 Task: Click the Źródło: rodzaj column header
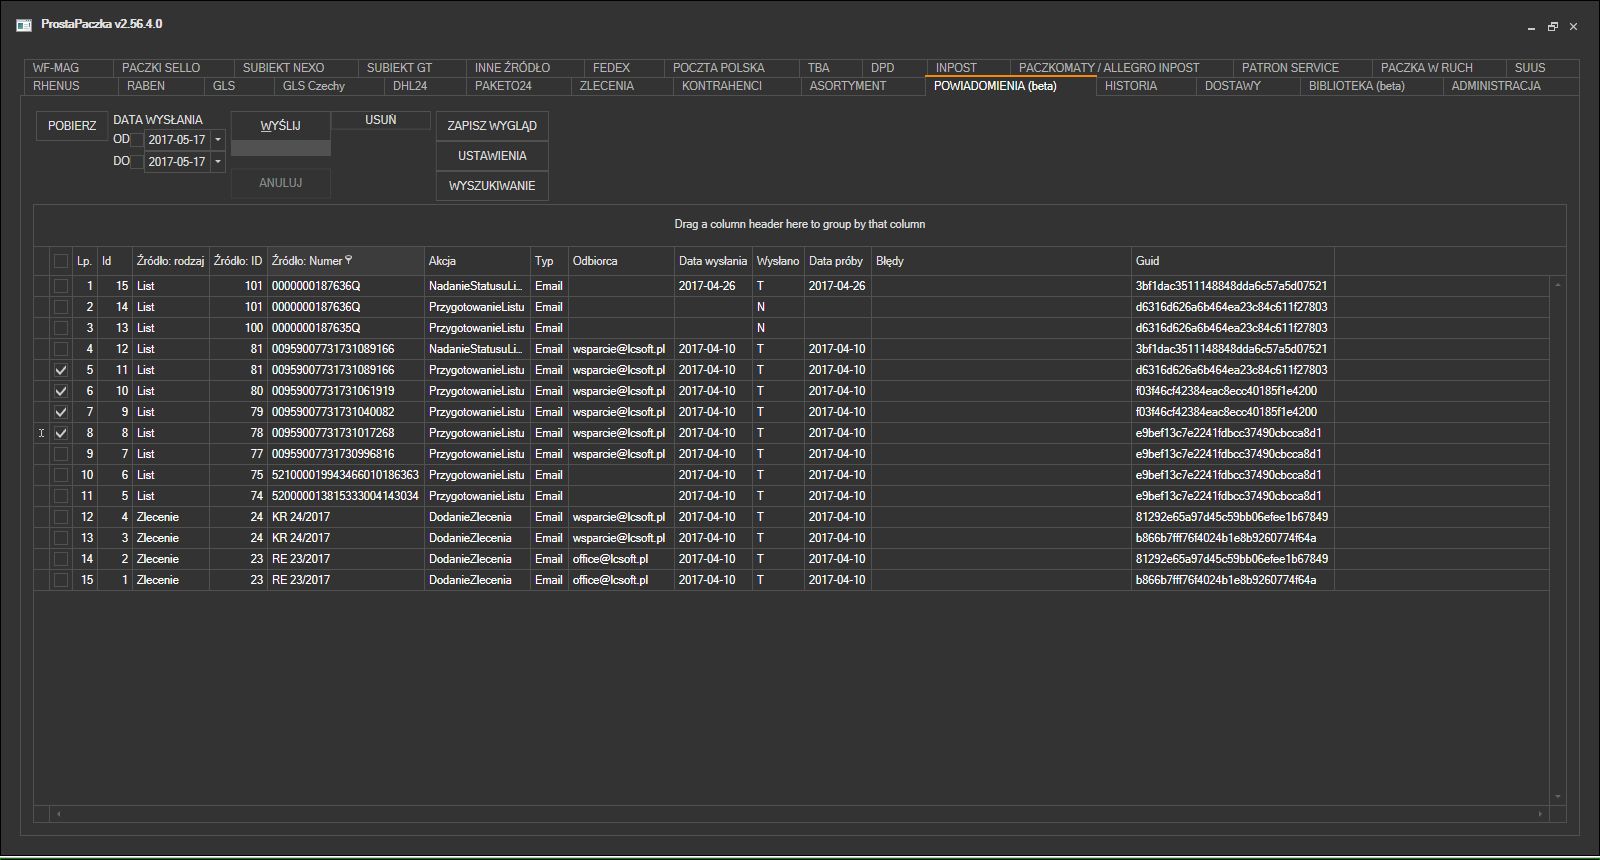tap(170, 261)
